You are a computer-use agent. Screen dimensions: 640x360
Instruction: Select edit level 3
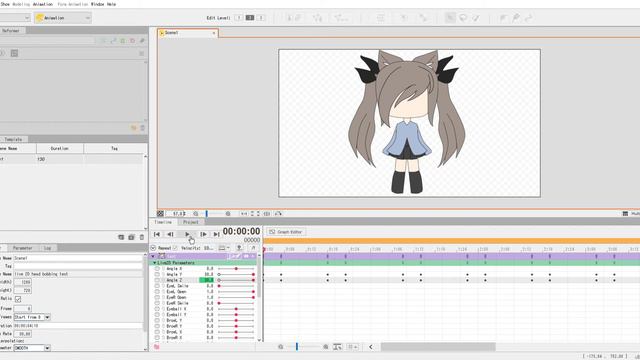pos(261,18)
